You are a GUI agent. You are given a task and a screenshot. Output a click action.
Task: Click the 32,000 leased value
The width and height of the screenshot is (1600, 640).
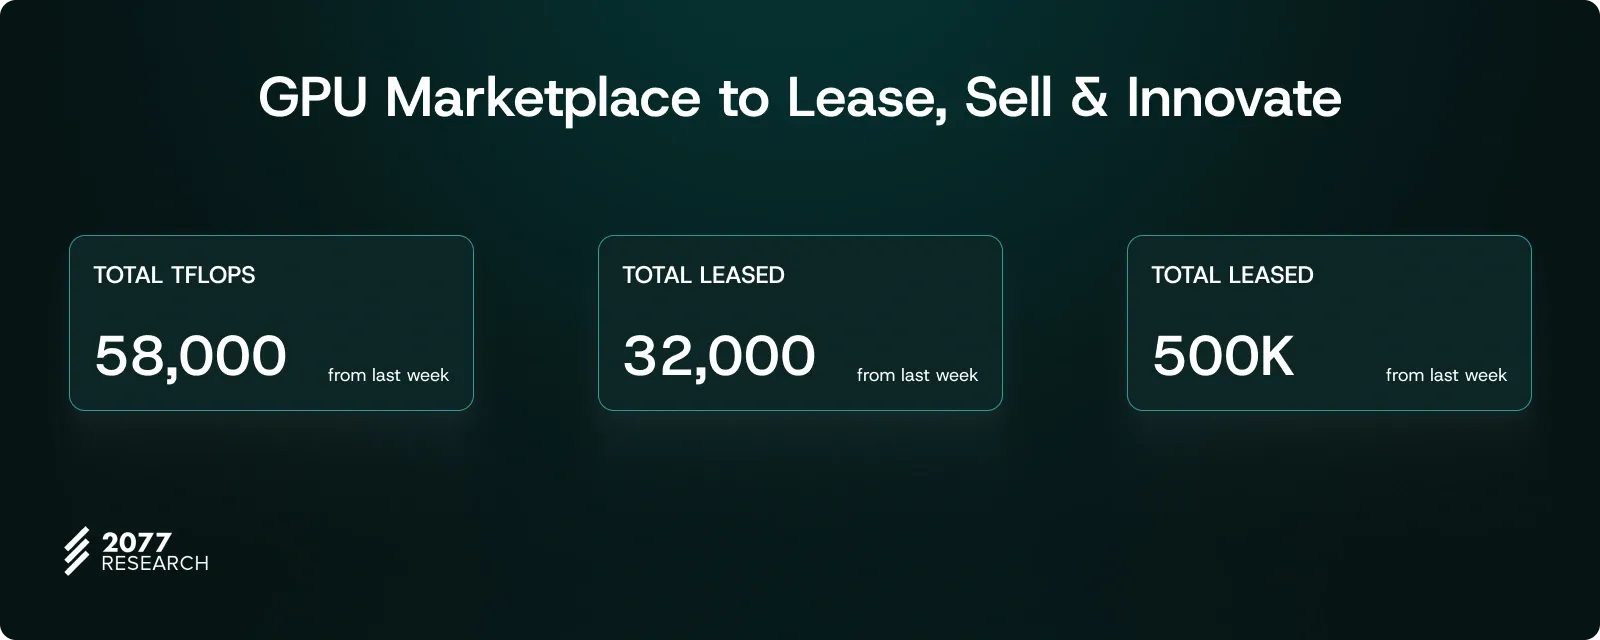719,356
